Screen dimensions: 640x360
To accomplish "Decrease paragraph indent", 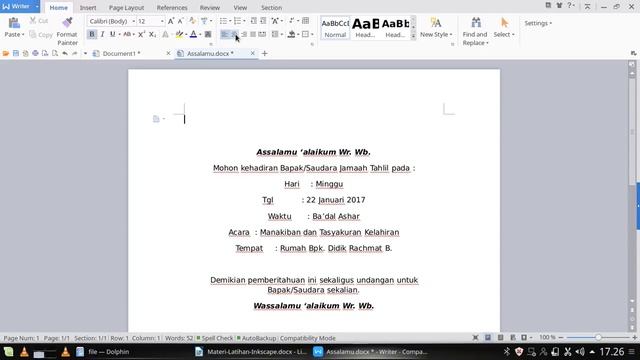I will (253, 21).
